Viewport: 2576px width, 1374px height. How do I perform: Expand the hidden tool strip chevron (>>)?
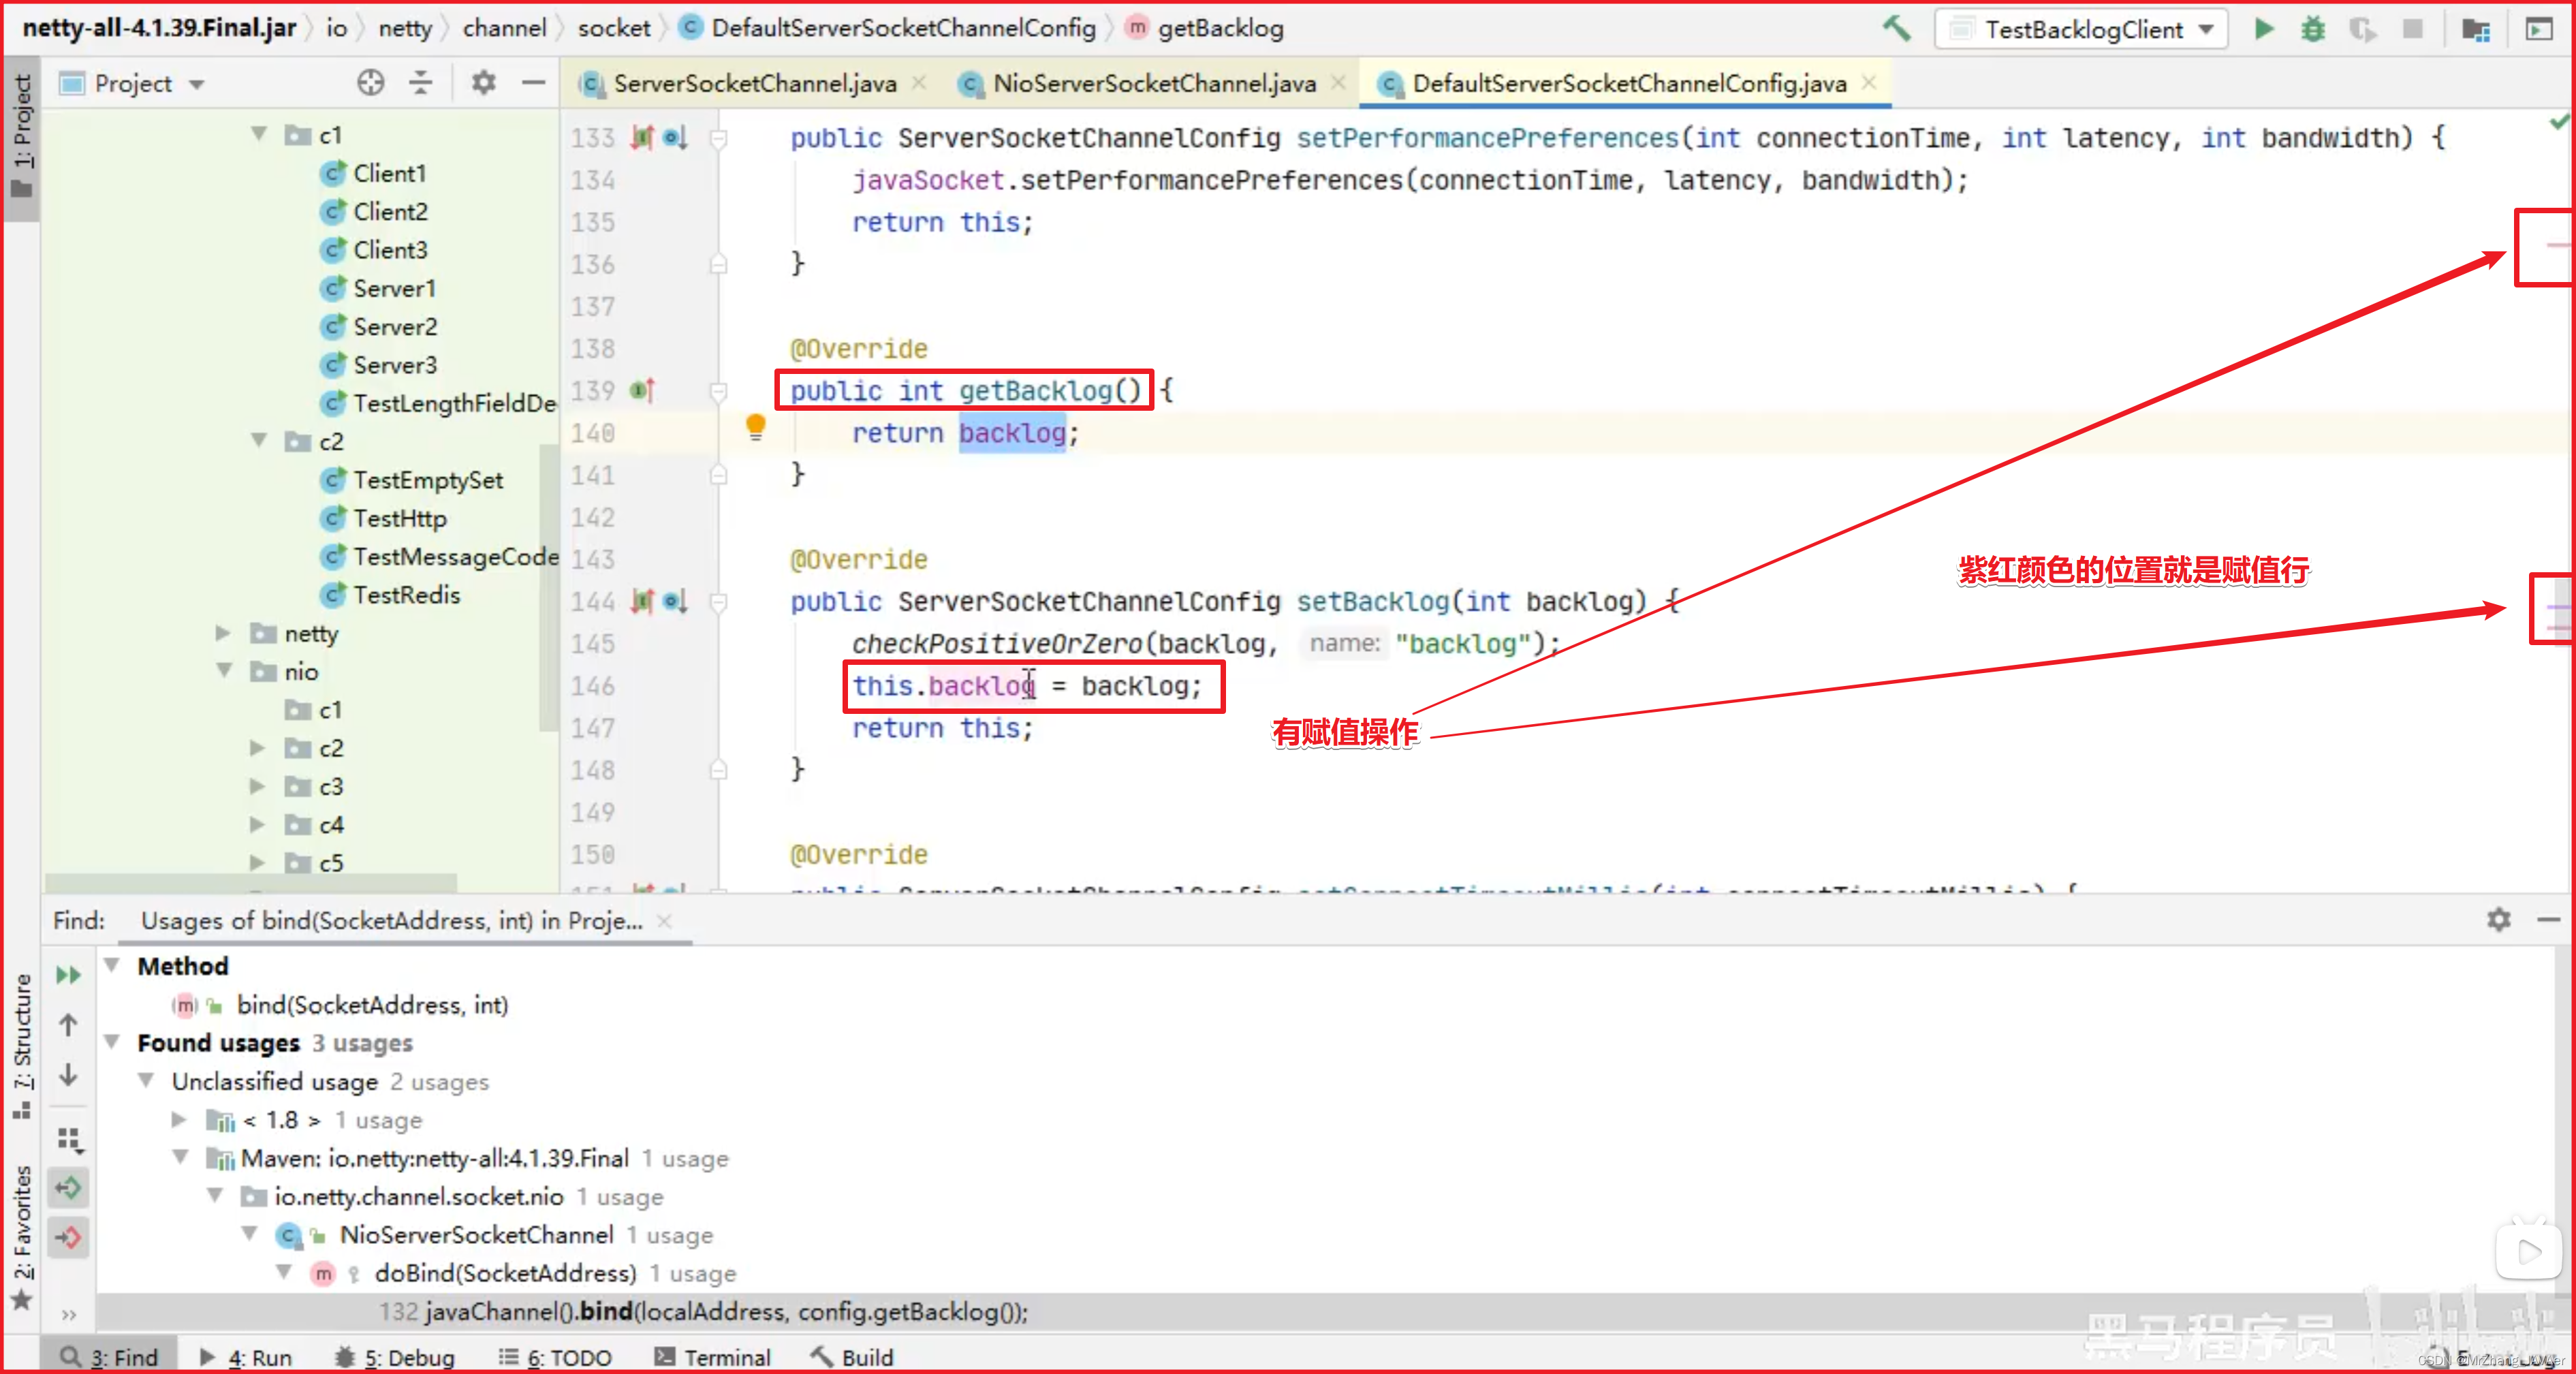(x=68, y=1315)
